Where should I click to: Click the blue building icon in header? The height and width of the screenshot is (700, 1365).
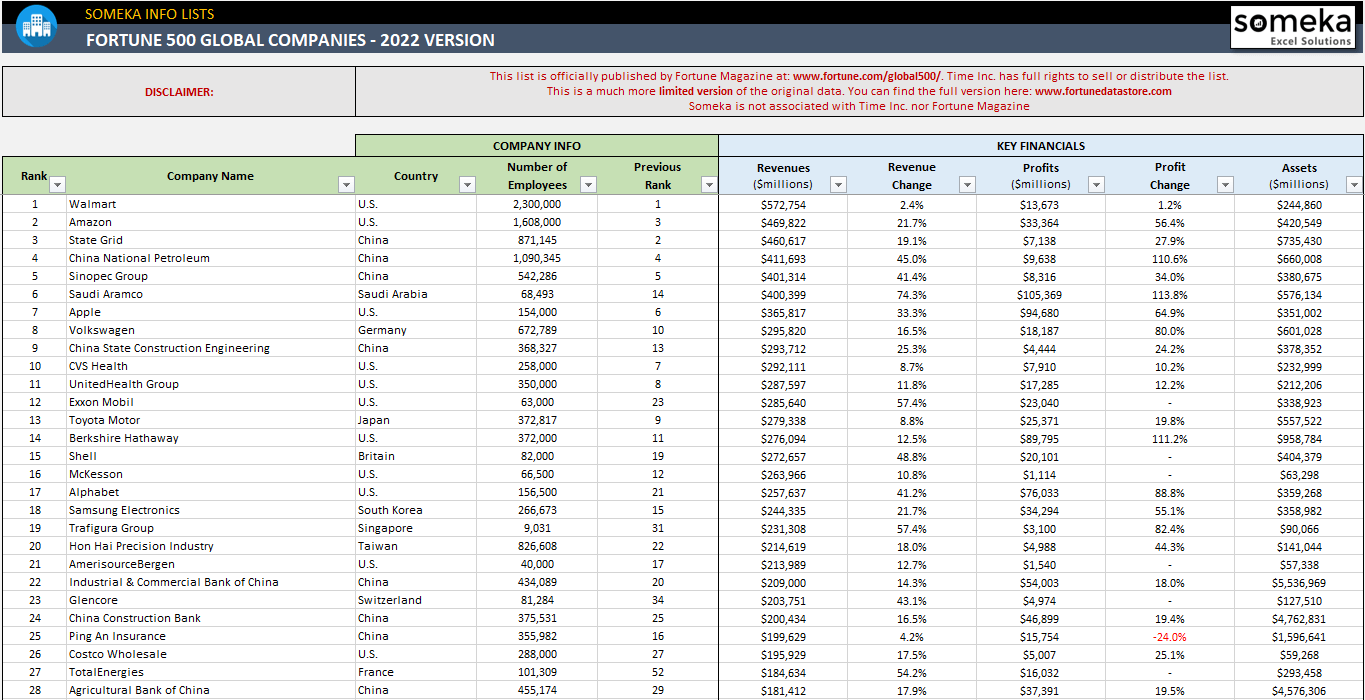(x=36, y=25)
